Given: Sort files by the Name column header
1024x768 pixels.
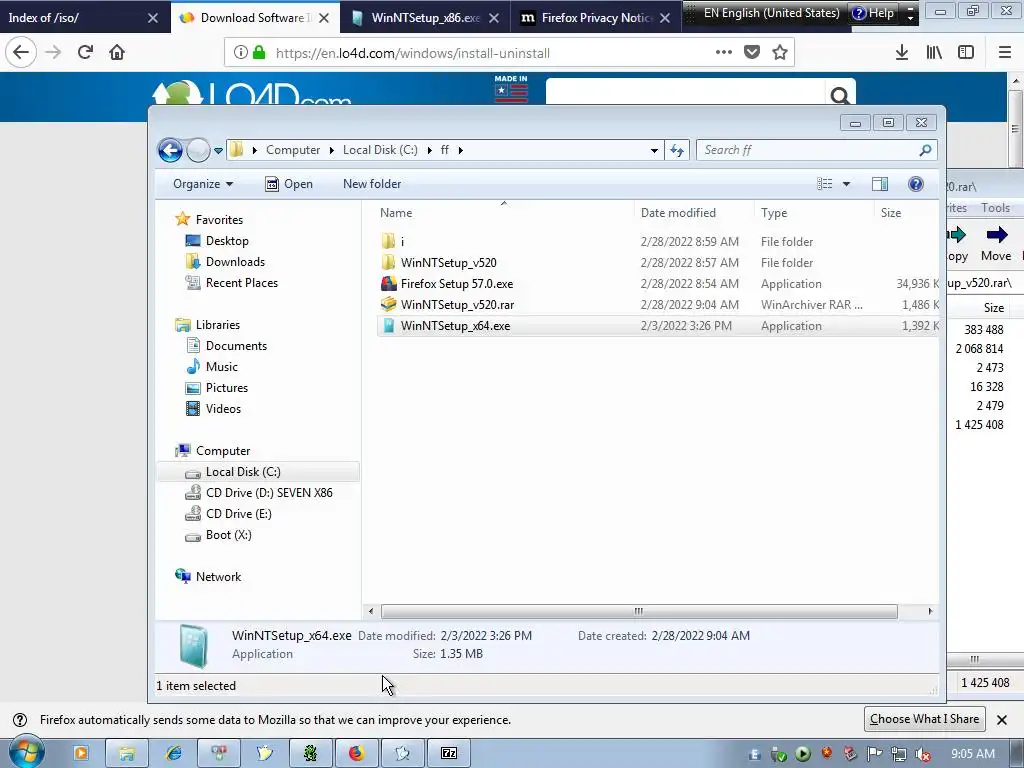Looking at the screenshot, I should 504,213.
